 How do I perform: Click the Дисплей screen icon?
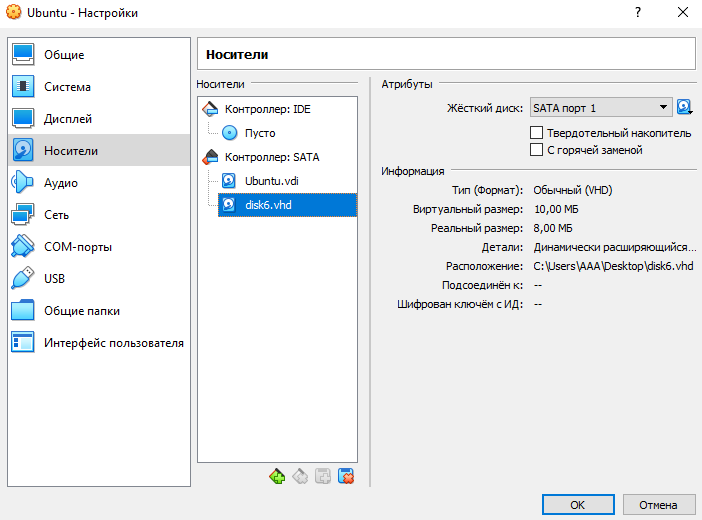click(x=22, y=119)
